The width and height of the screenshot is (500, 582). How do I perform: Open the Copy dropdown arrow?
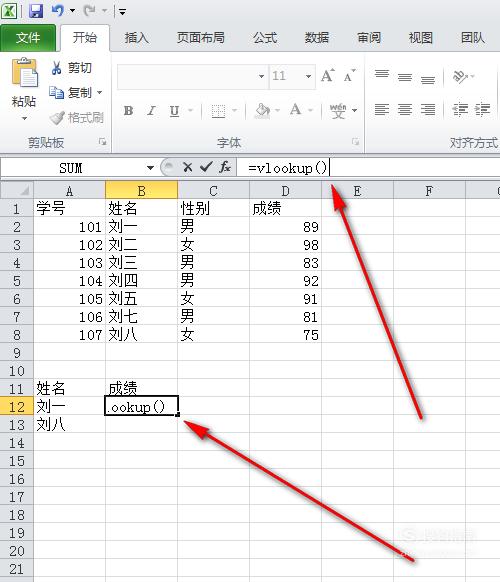point(99,92)
